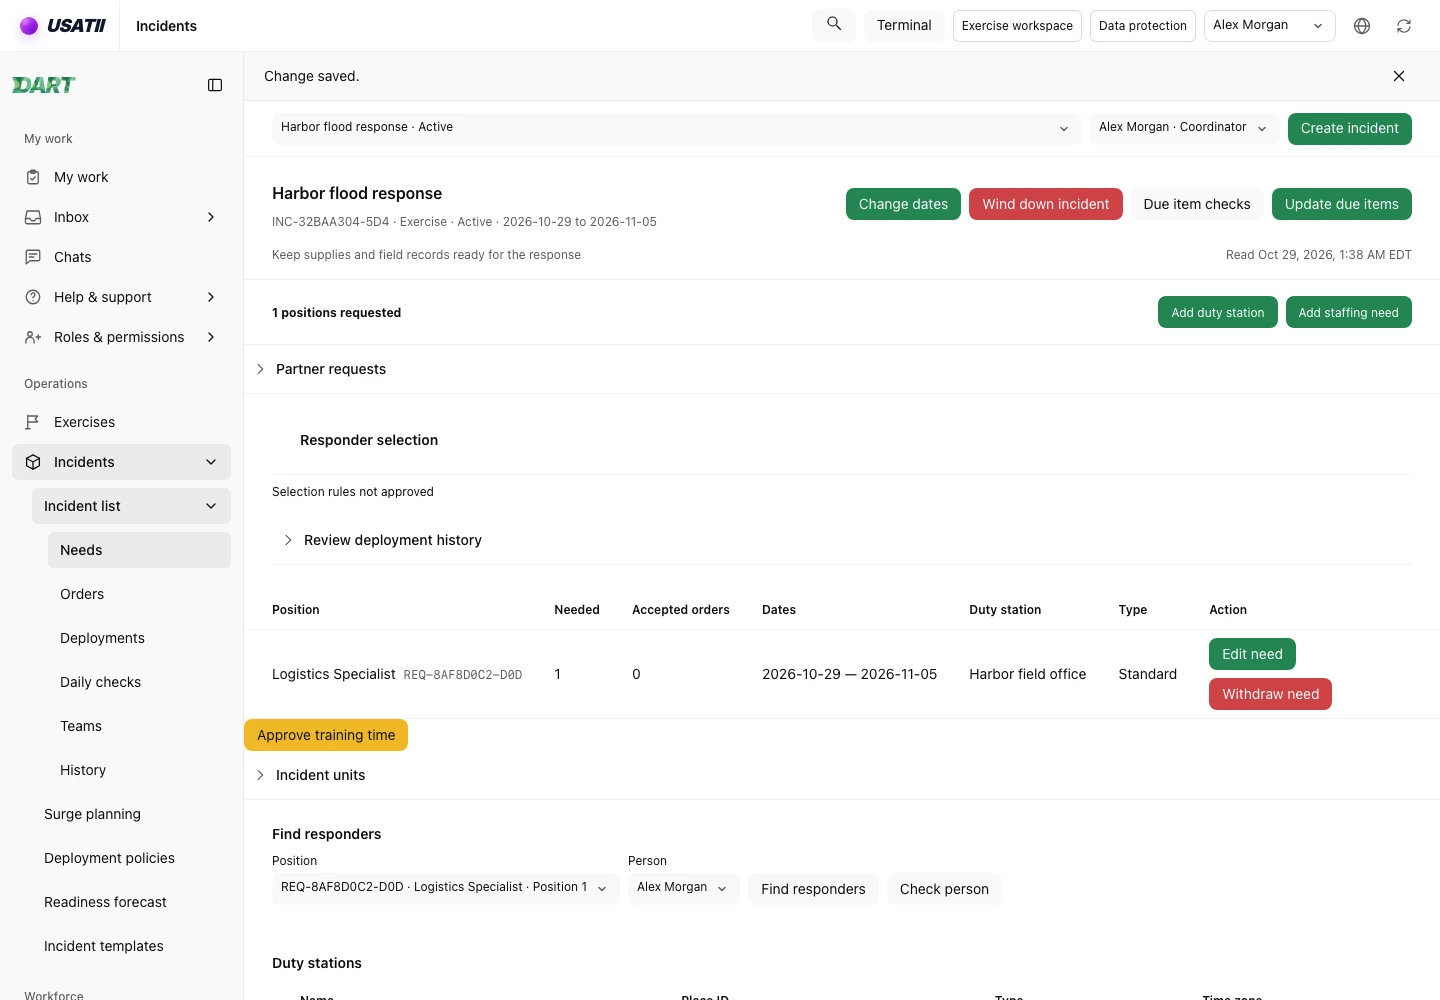Click Withdraw need button
The image size is (1440, 1000).
point(1270,694)
